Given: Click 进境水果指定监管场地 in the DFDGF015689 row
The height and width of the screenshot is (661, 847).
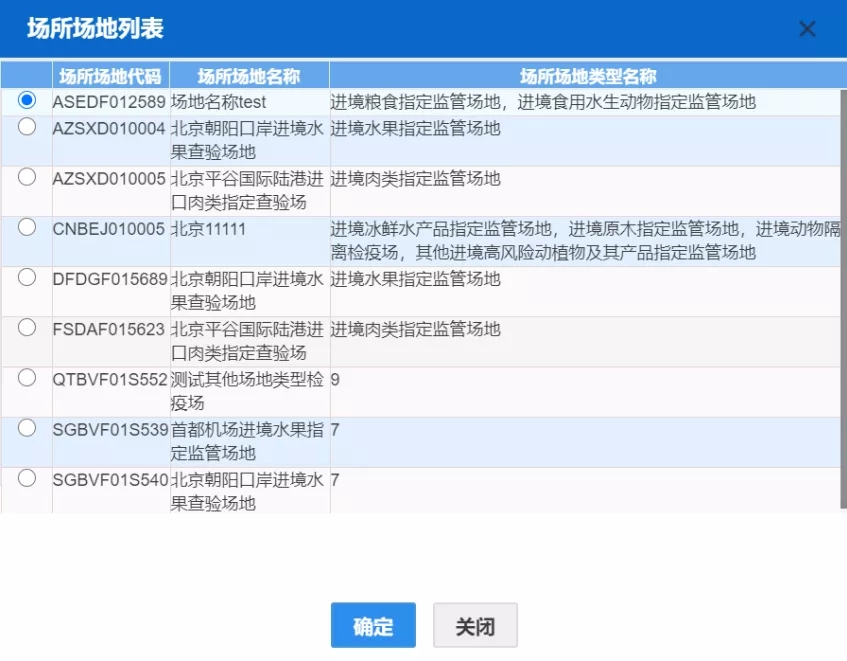Looking at the screenshot, I should [x=415, y=279].
